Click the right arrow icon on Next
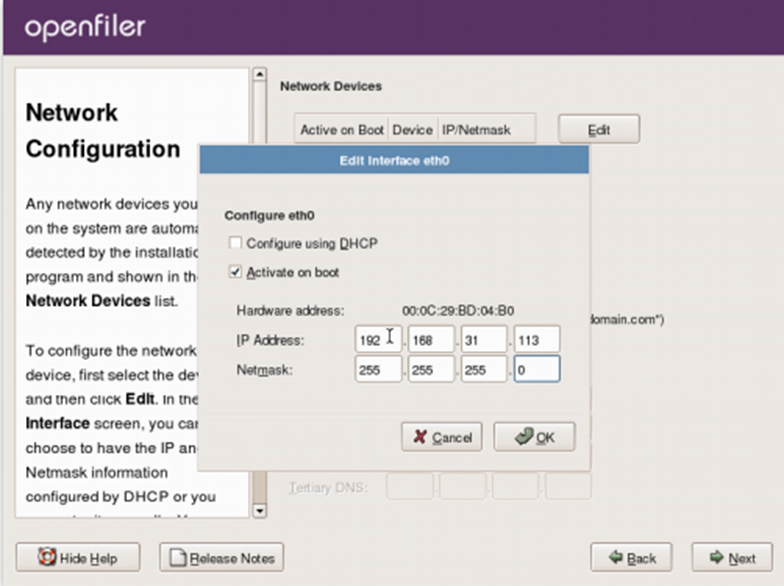 (716, 556)
